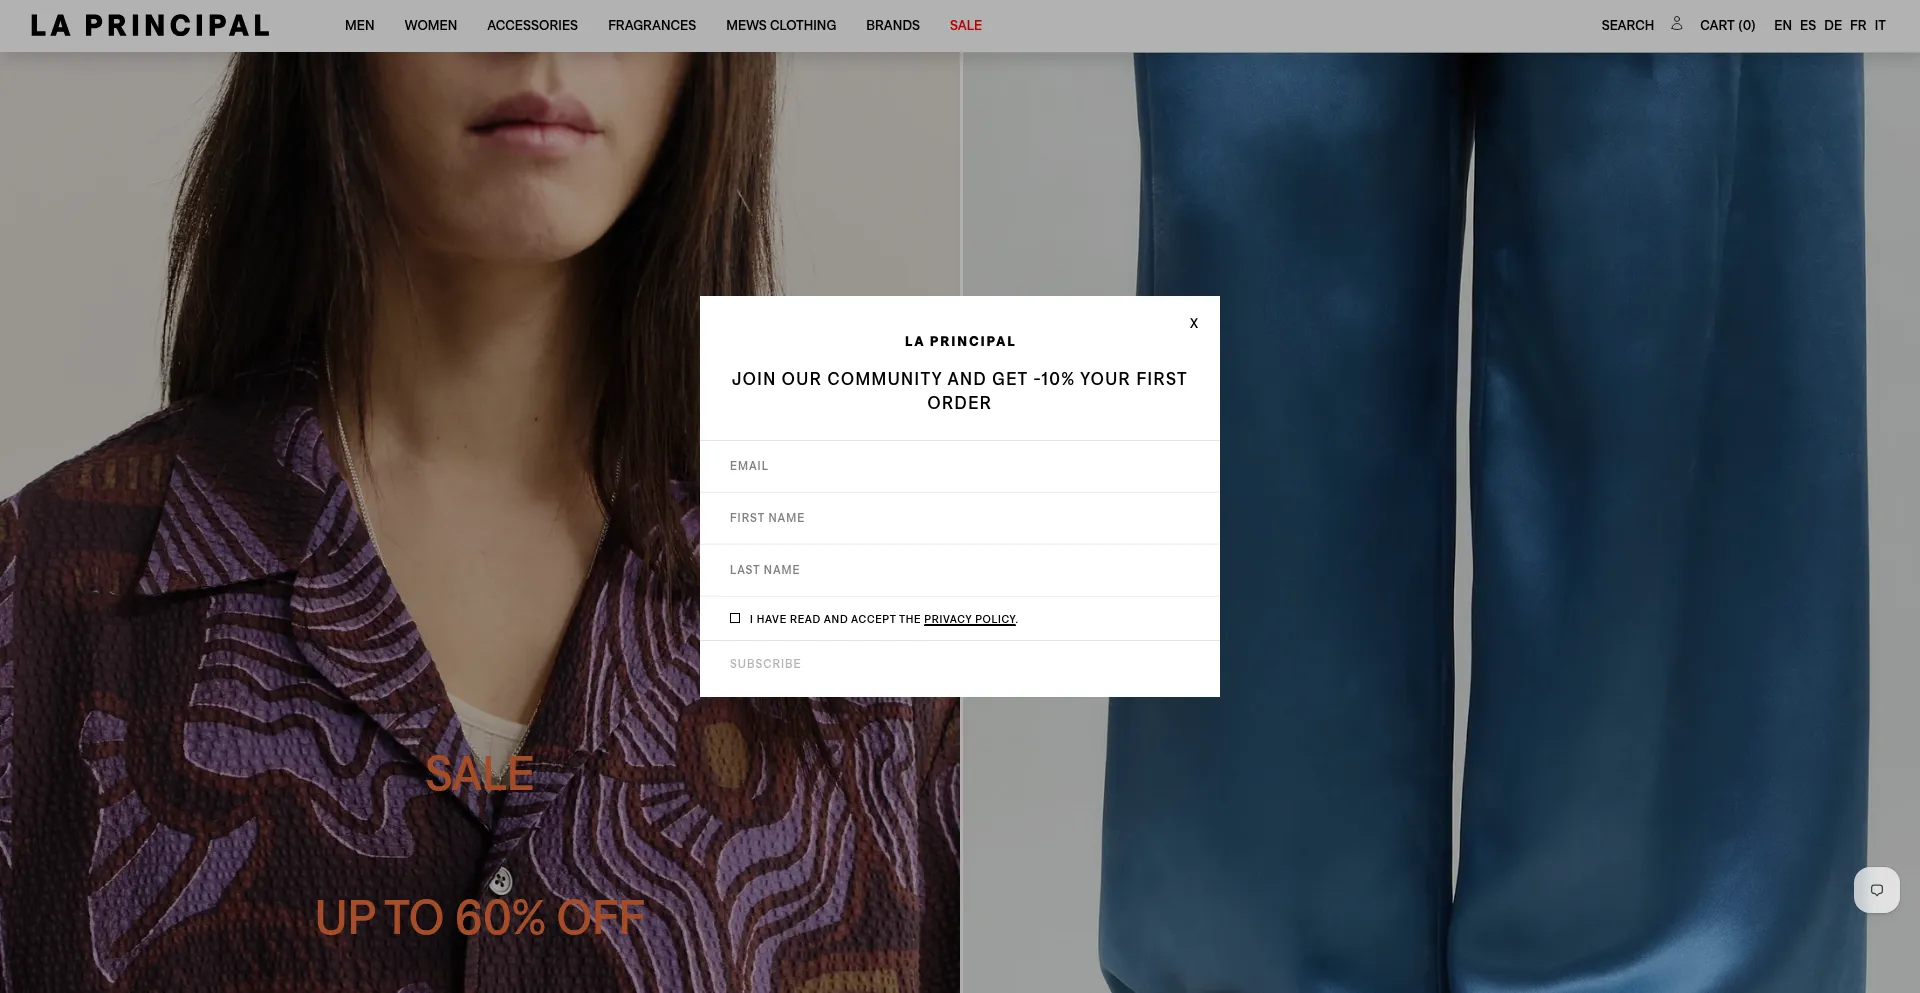Image resolution: width=1920 pixels, height=993 pixels.
Task: Focus the First Name field
Action: tap(960, 518)
